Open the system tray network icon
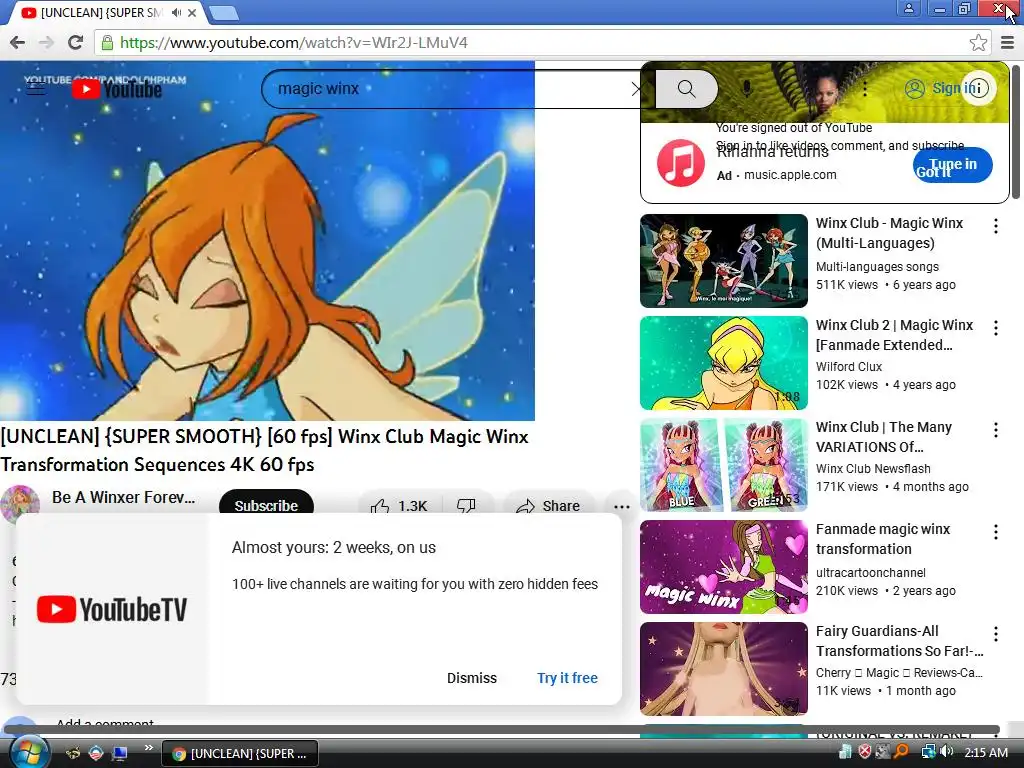Image resolution: width=1024 pixels, height=768 pixels. (x=928, y=752)
